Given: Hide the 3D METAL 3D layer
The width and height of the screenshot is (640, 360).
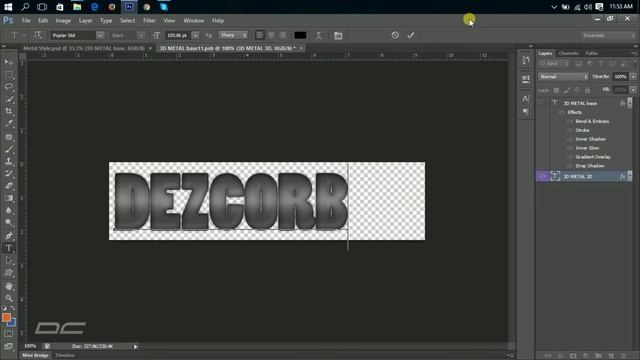Looking at the screenshot, I should click(542, 176).
